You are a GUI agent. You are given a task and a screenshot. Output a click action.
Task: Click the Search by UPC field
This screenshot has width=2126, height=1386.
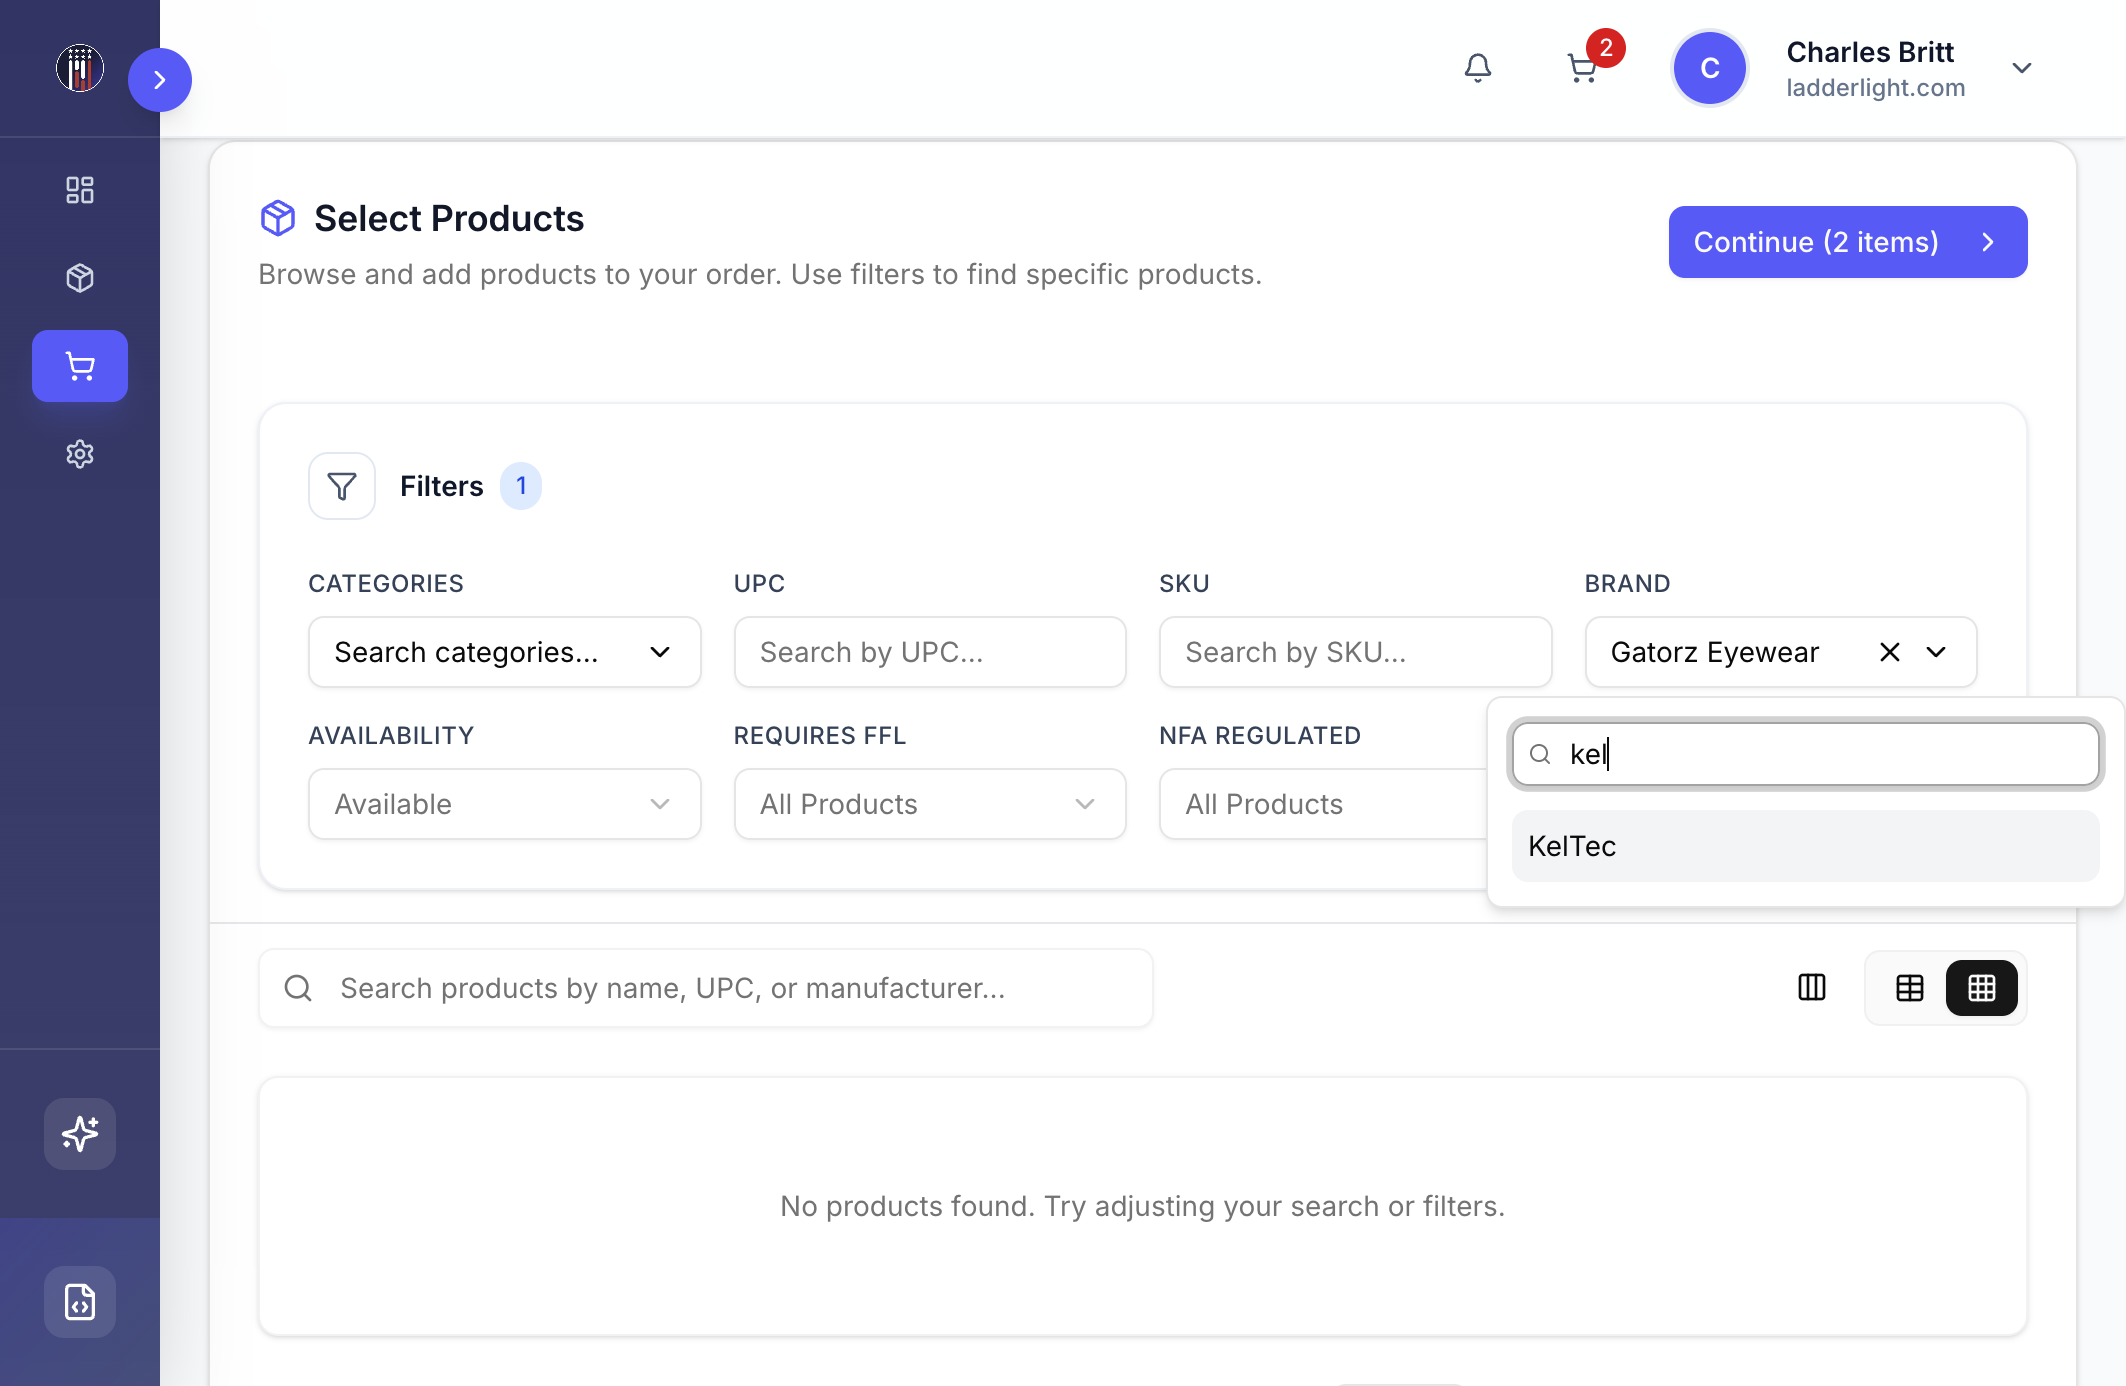click(930, 652)
